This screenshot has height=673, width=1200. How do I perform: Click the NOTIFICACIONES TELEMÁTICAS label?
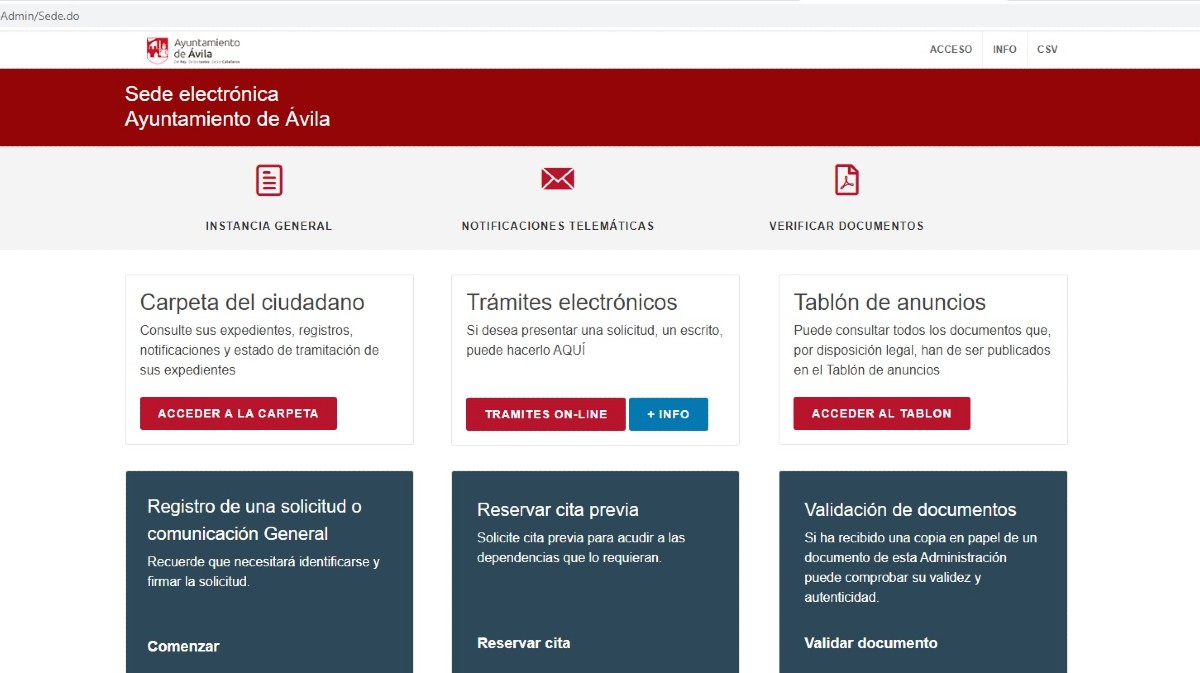coord(557,226)
